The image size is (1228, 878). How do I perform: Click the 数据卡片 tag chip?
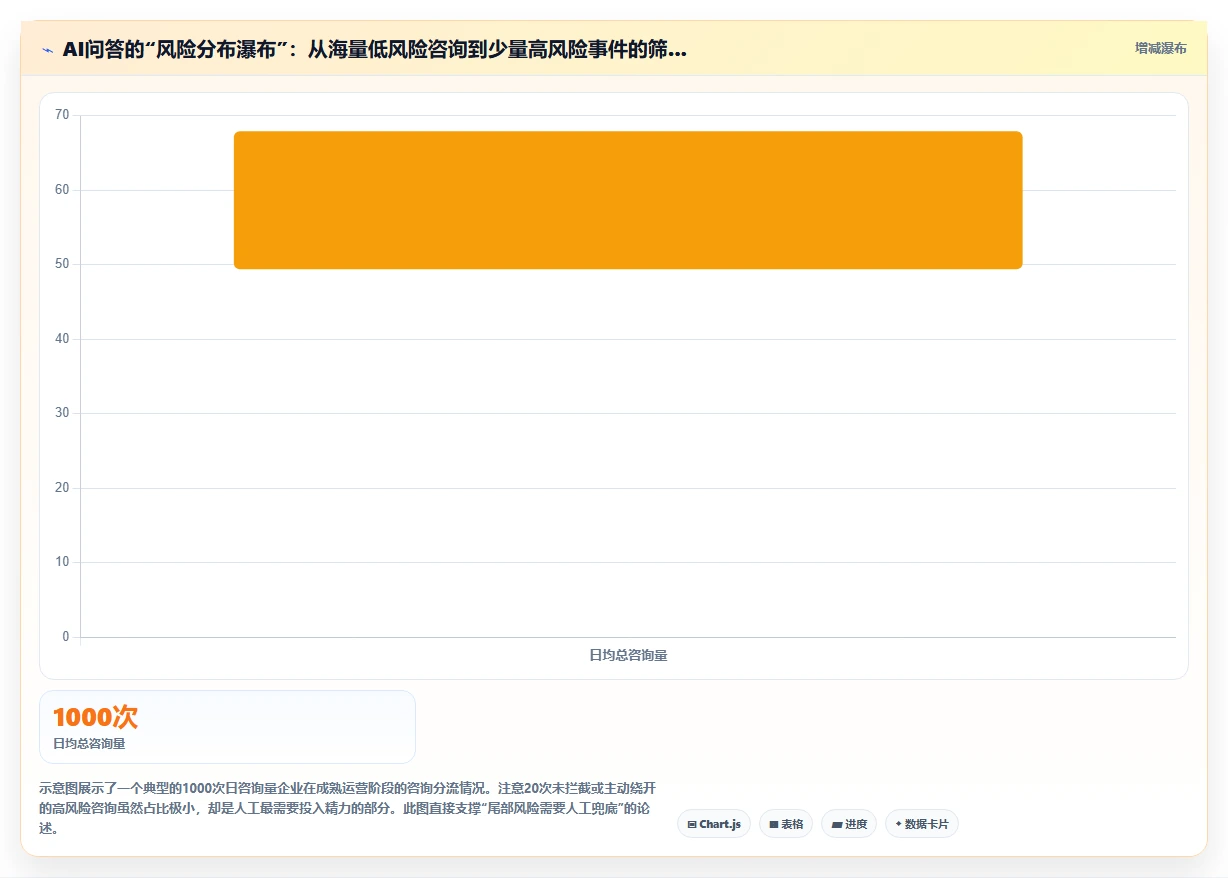coord(921,824)
